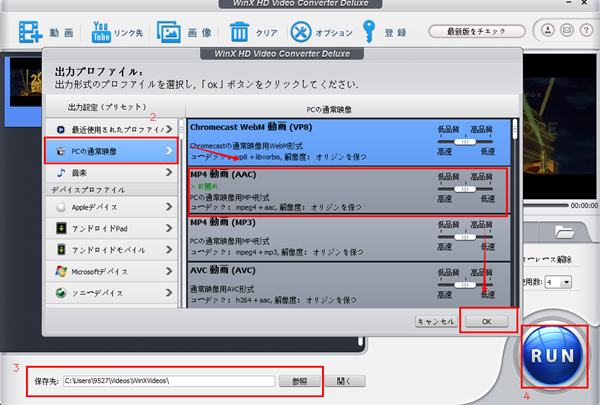600x405 pixels.
Task: Select 最近使用されたプロファイル category
Action: click(112, 130)
